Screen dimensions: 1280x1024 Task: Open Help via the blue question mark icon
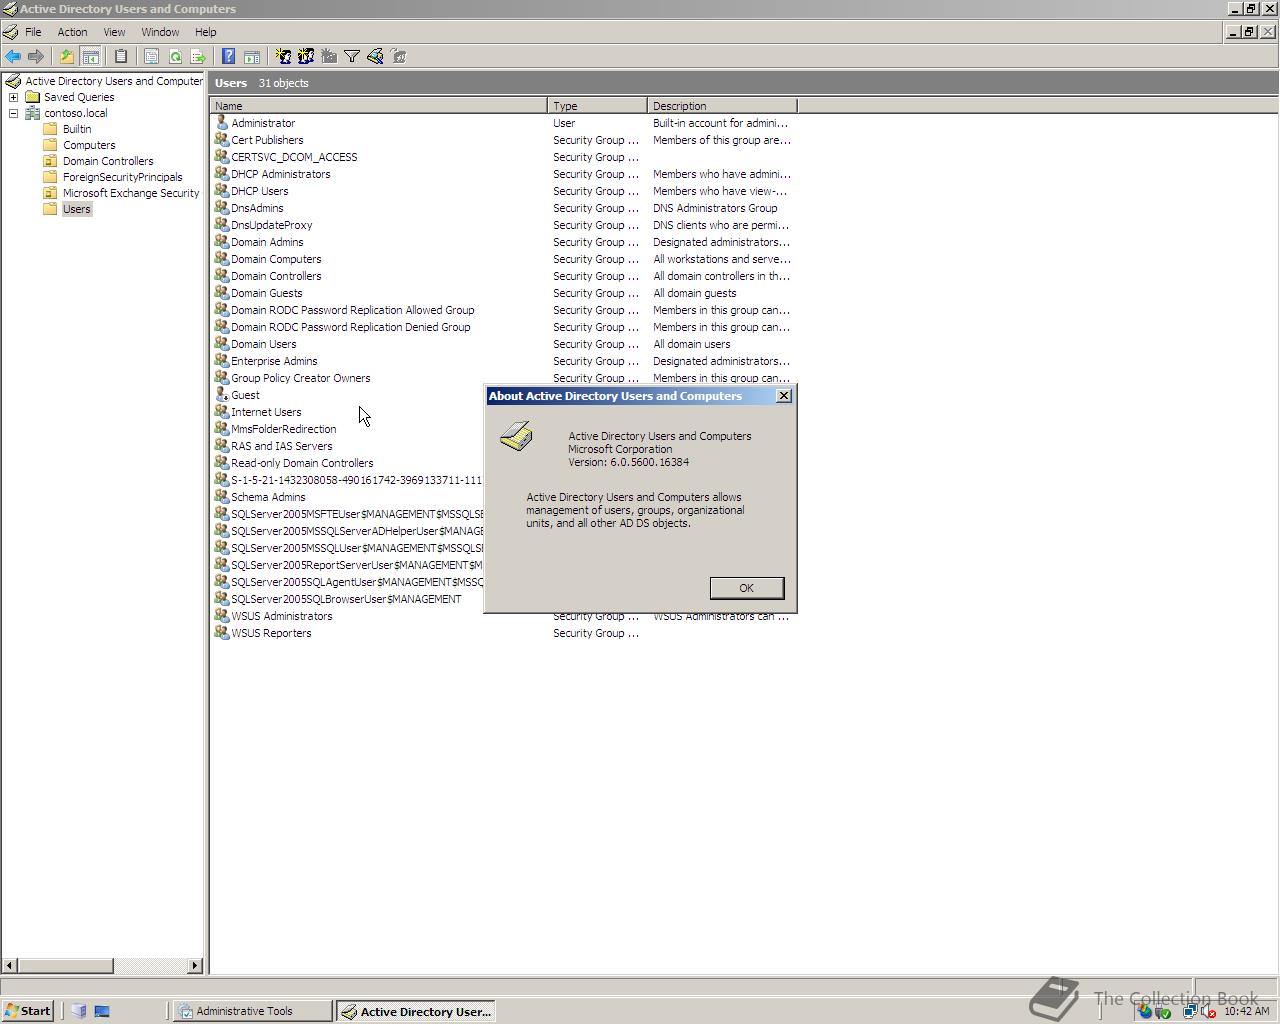[229, 57]
